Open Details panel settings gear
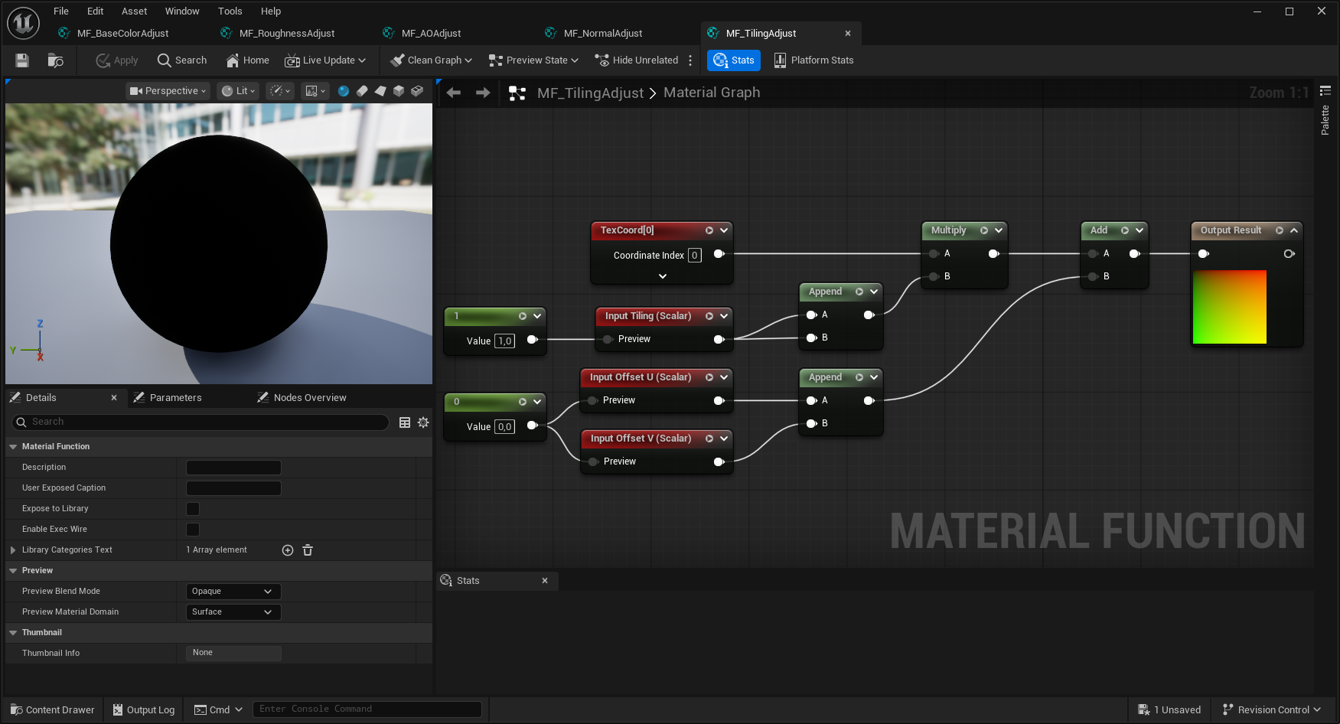1340x724 pixels. point(423,423)
